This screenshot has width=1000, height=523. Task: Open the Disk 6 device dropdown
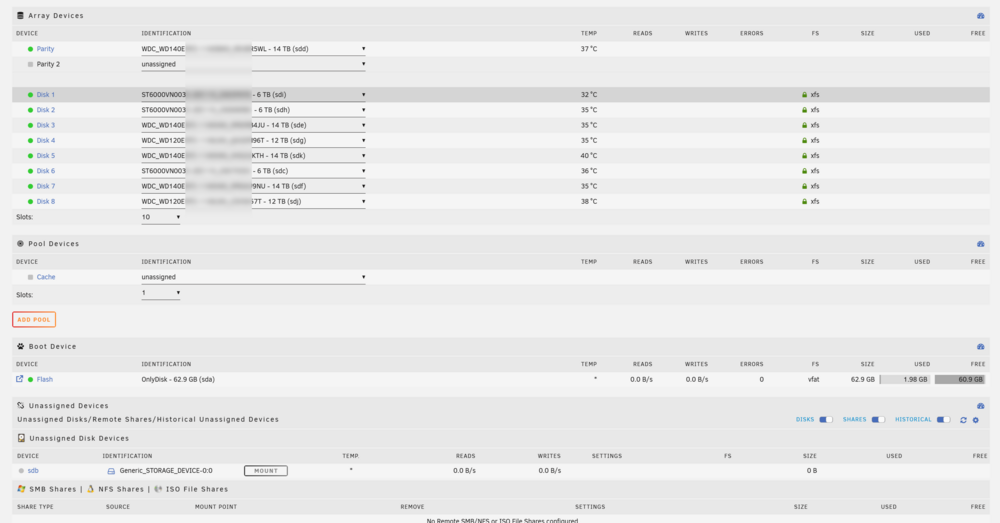[x=253, y=172]
